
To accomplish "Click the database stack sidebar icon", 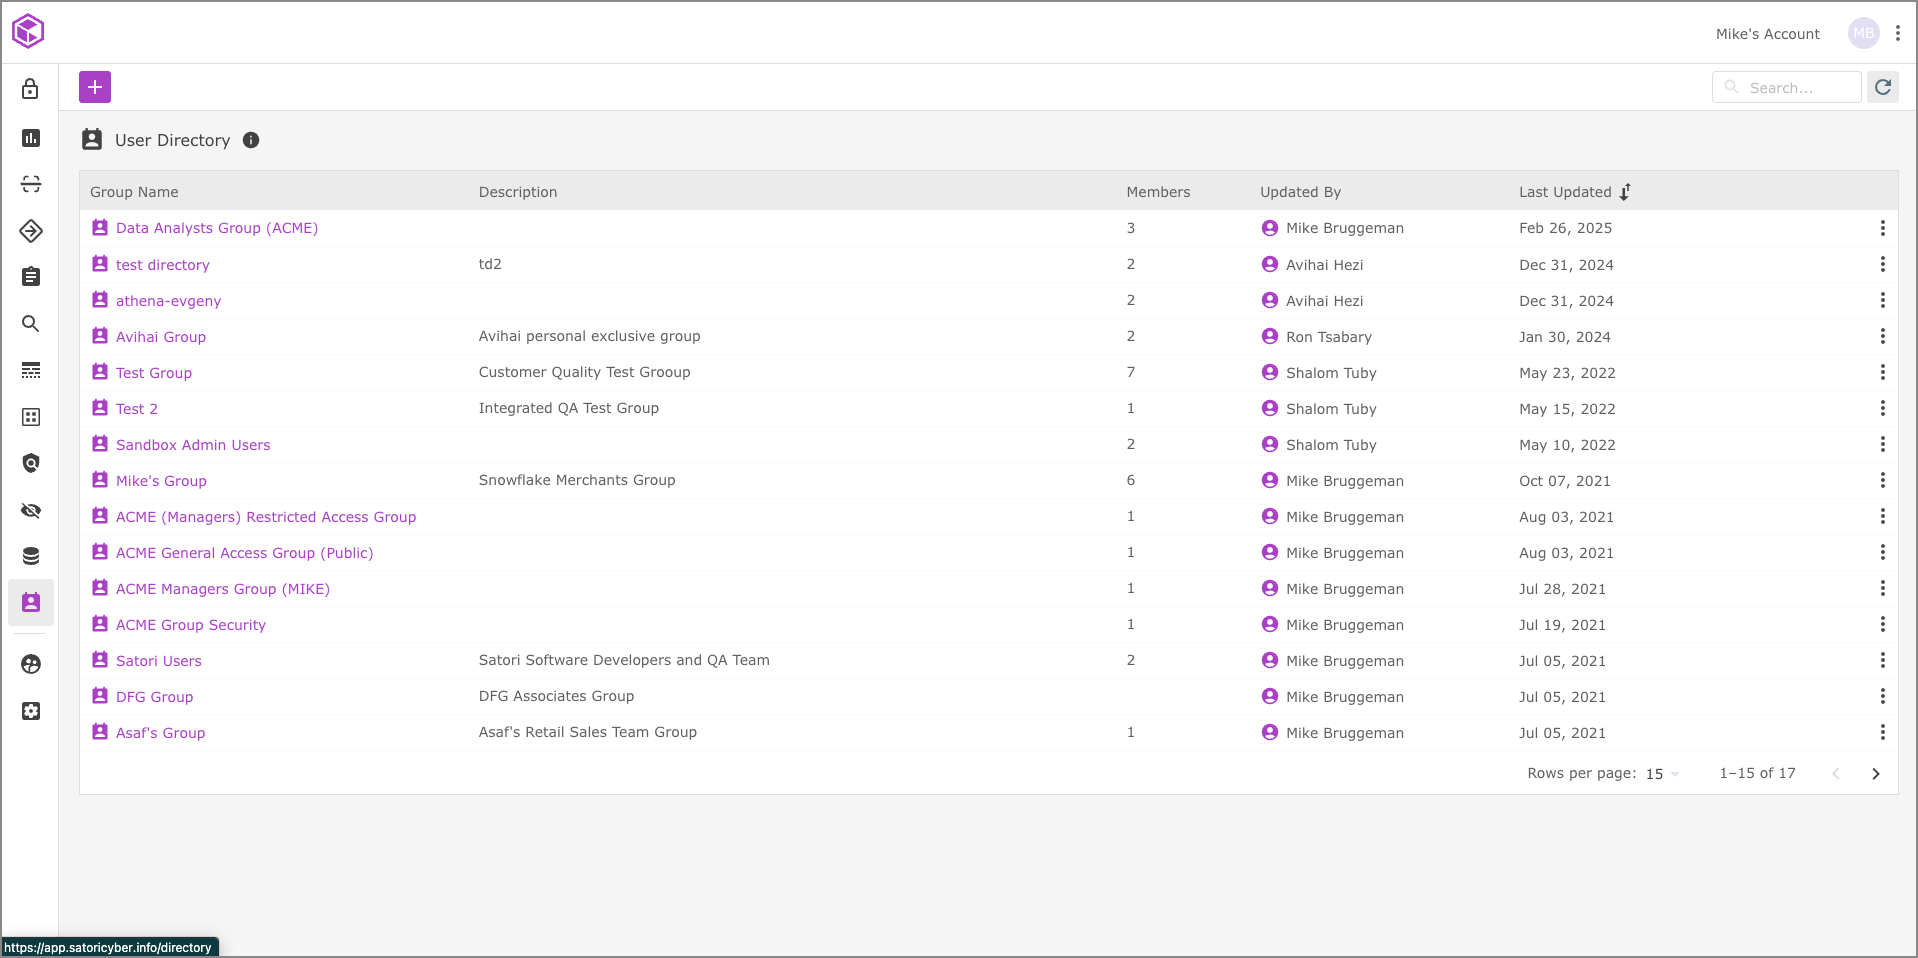I will pyautogui.click(x=31, y=556).
